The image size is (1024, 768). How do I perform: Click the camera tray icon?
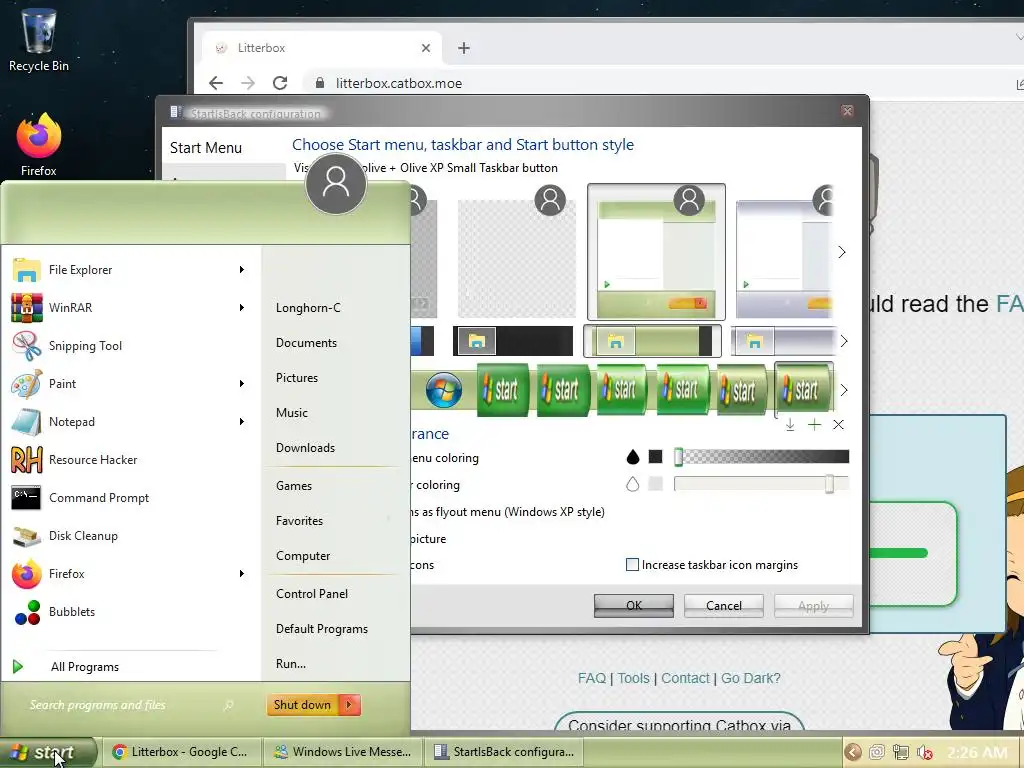tap(876, 752)
